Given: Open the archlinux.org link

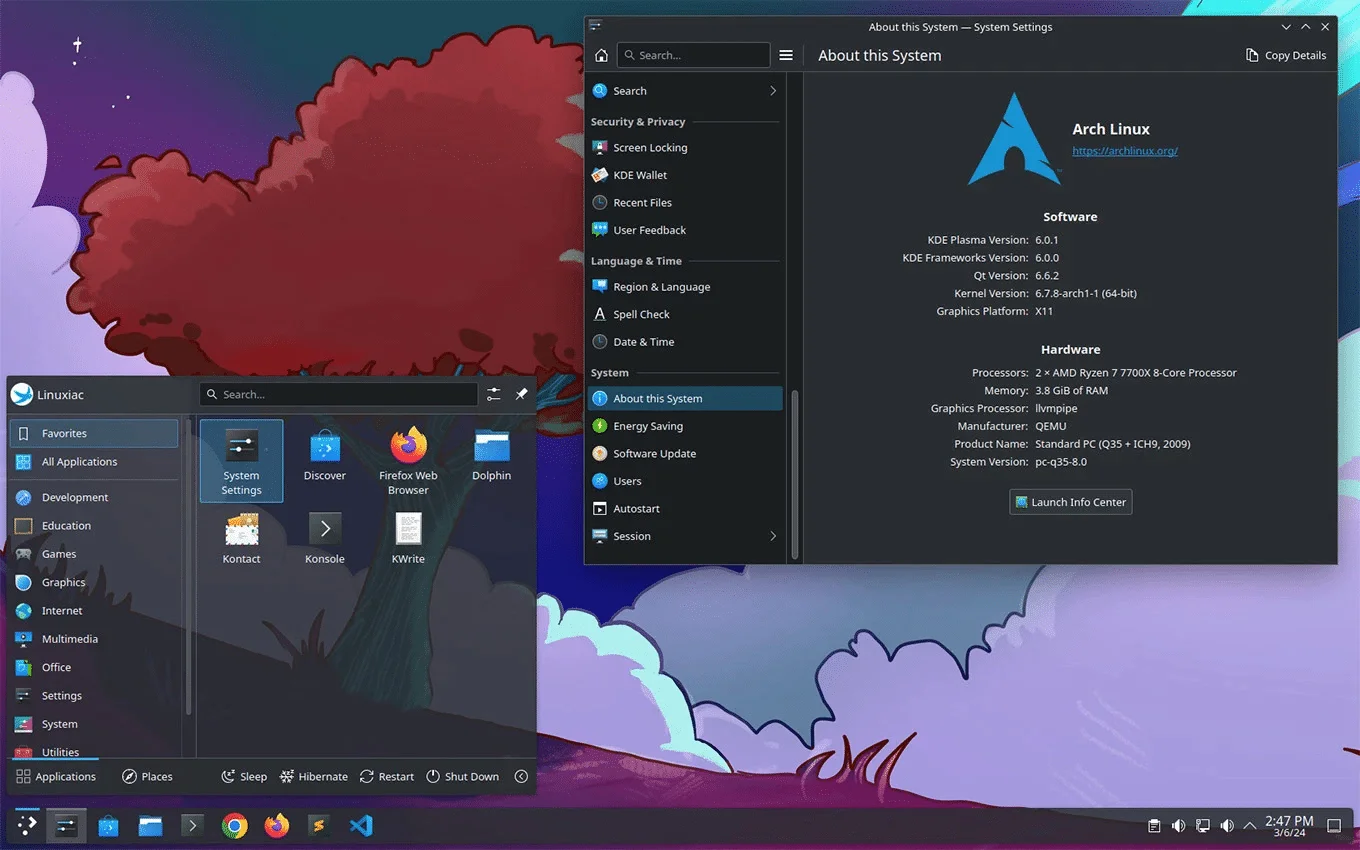Looking at the screenshot, I should point(1125,151).
